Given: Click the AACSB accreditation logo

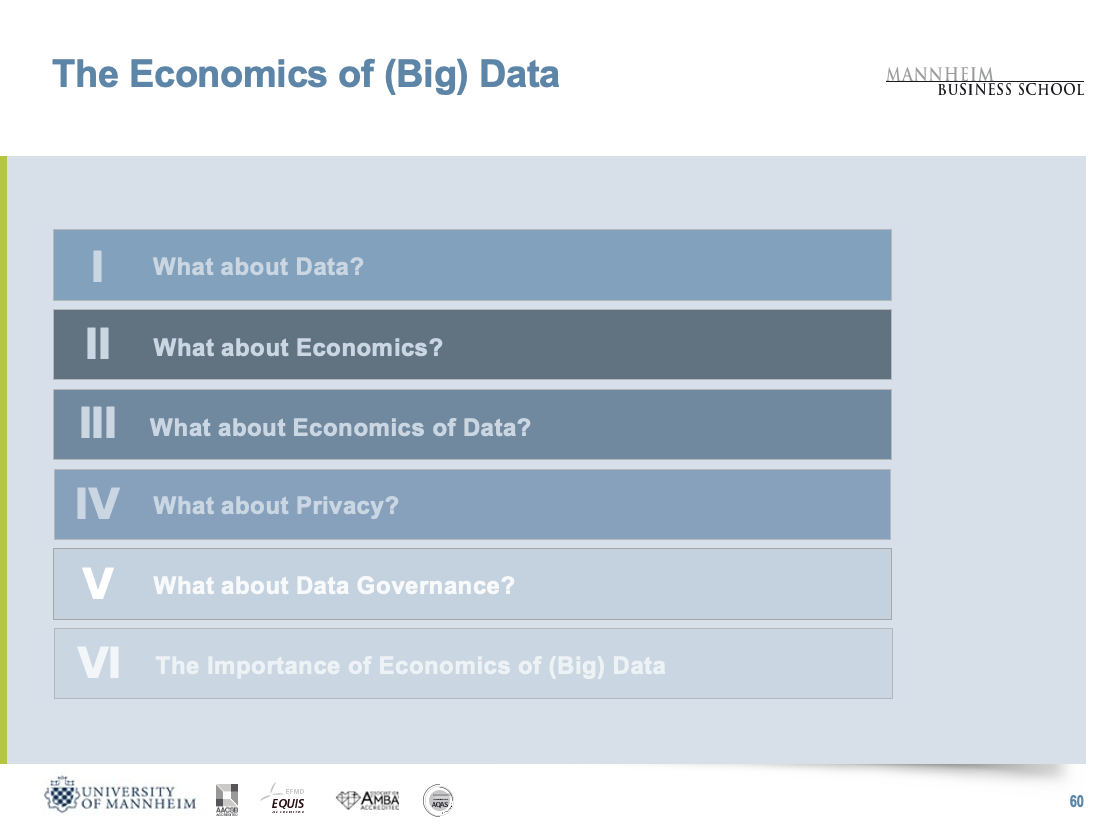Looking at the screenshot, I should click(x=227, y=798).
